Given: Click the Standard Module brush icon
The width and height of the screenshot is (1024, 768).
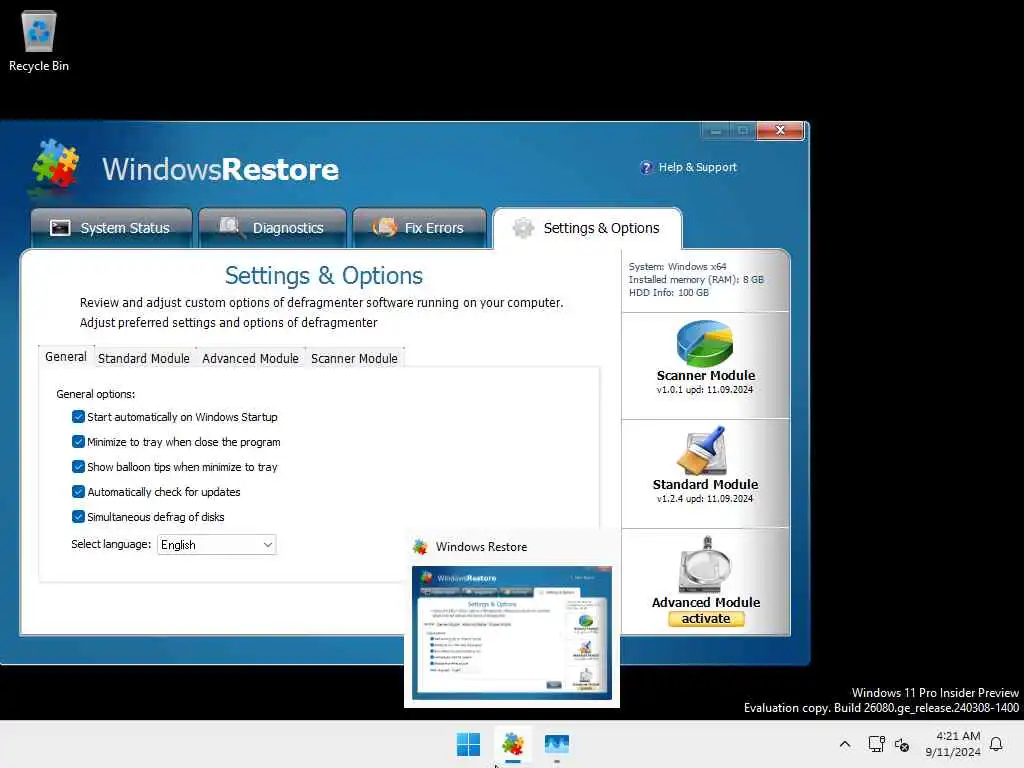Looking at the screenshot, I should [705, 451].
